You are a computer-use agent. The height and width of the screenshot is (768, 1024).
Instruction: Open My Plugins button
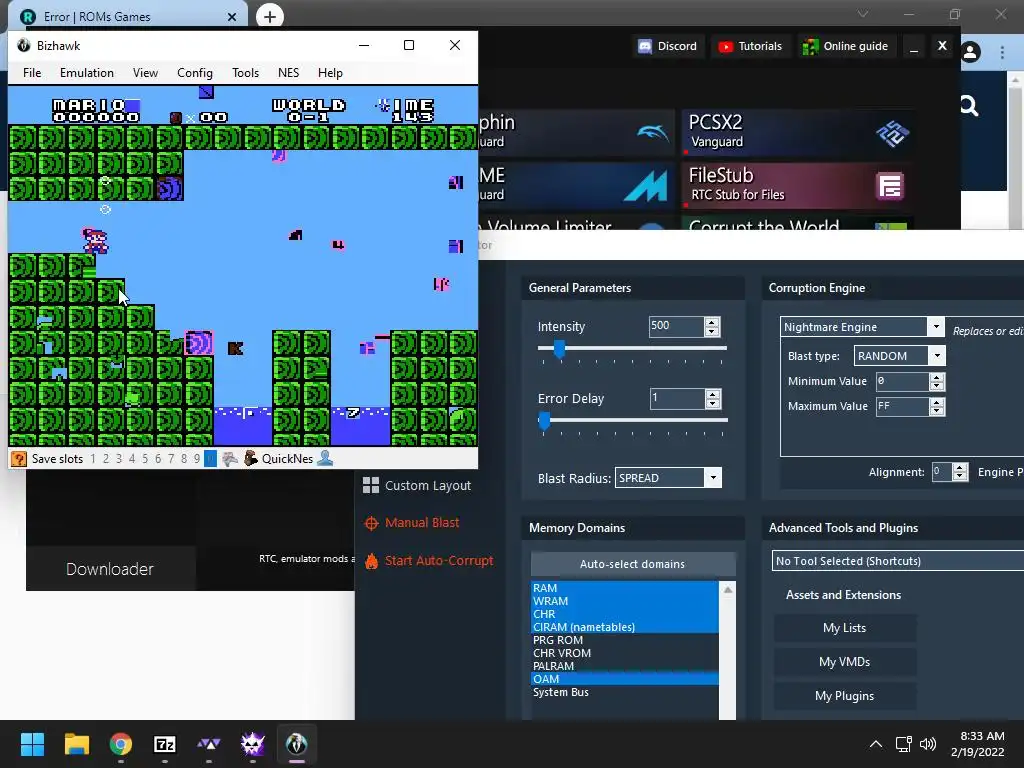pyautogui.click(x=844, y=696)
